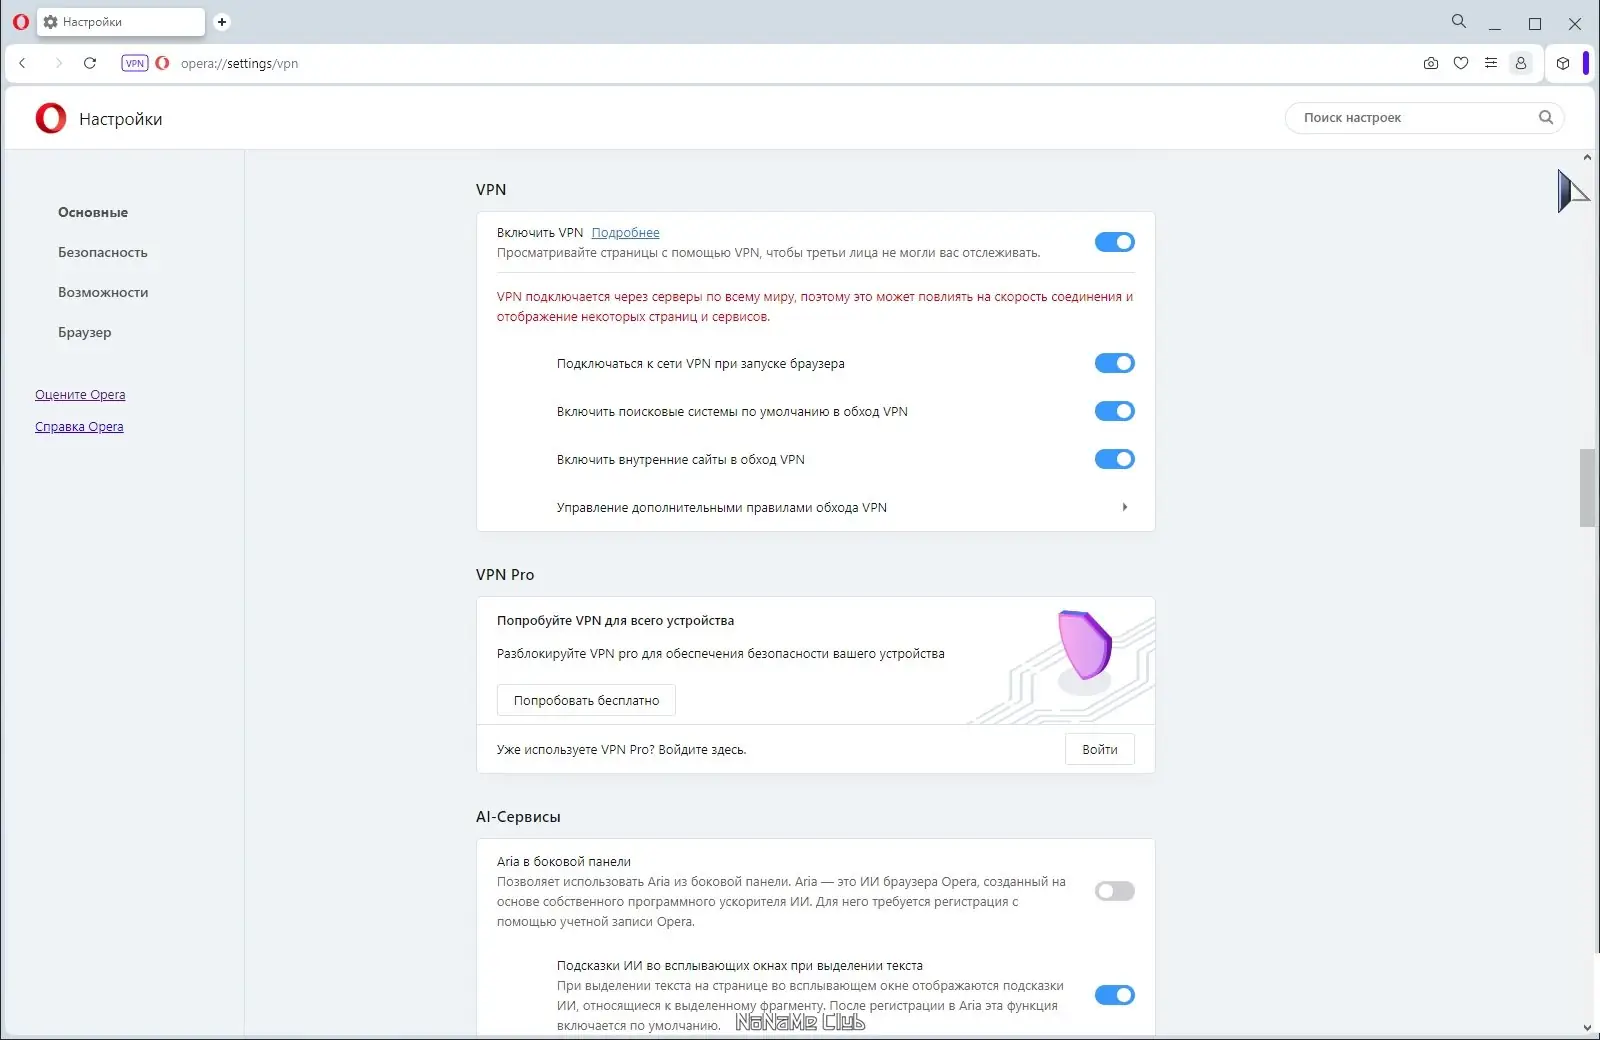Viewport: 1600px width, 1040px height.
Task: Open the Opera main menu
Action: 20,21
